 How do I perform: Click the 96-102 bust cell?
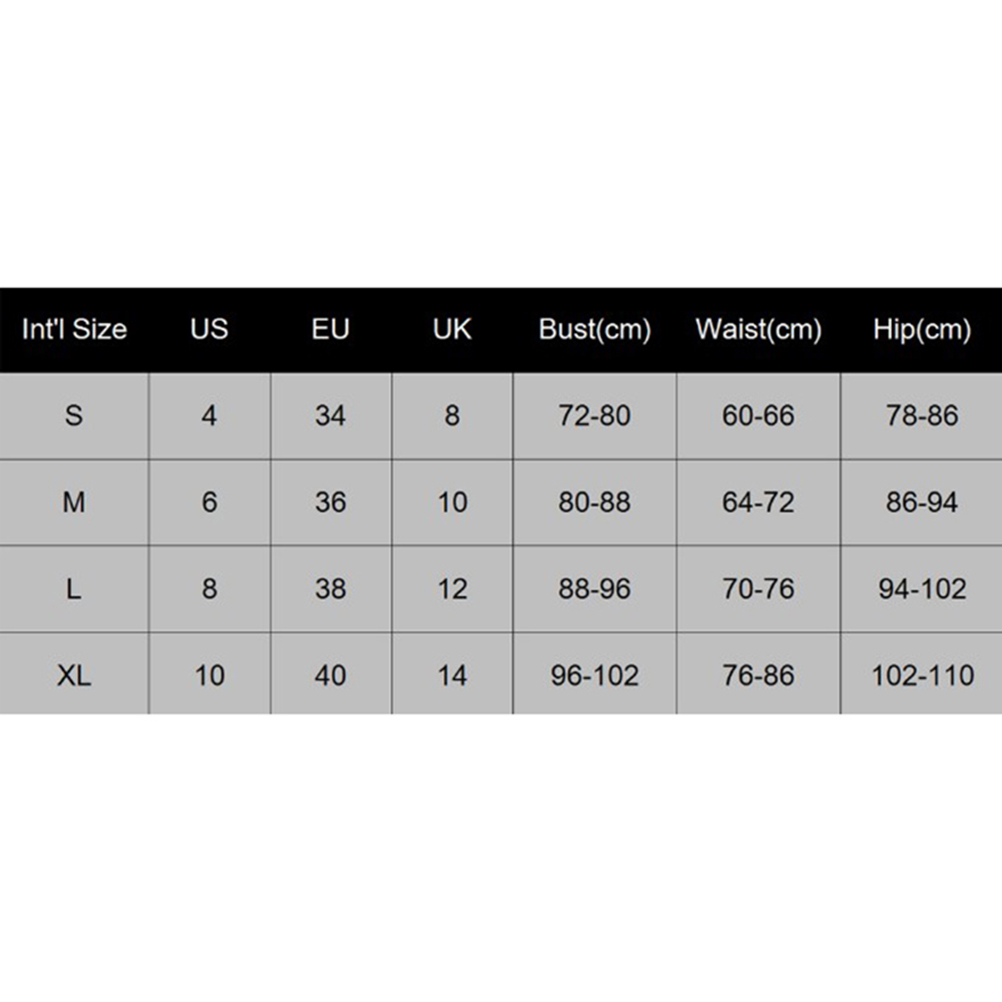click(594, 675)
